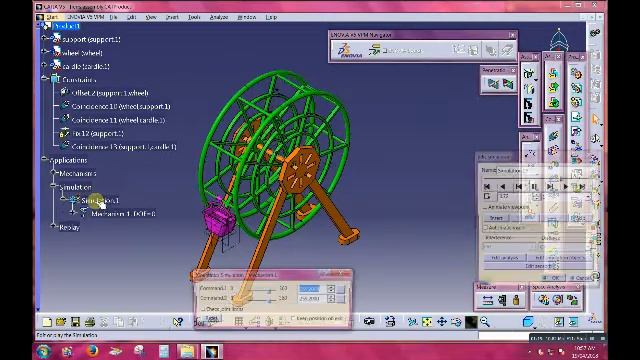Jump to start in Edit Simulation player

coord(487,187)
